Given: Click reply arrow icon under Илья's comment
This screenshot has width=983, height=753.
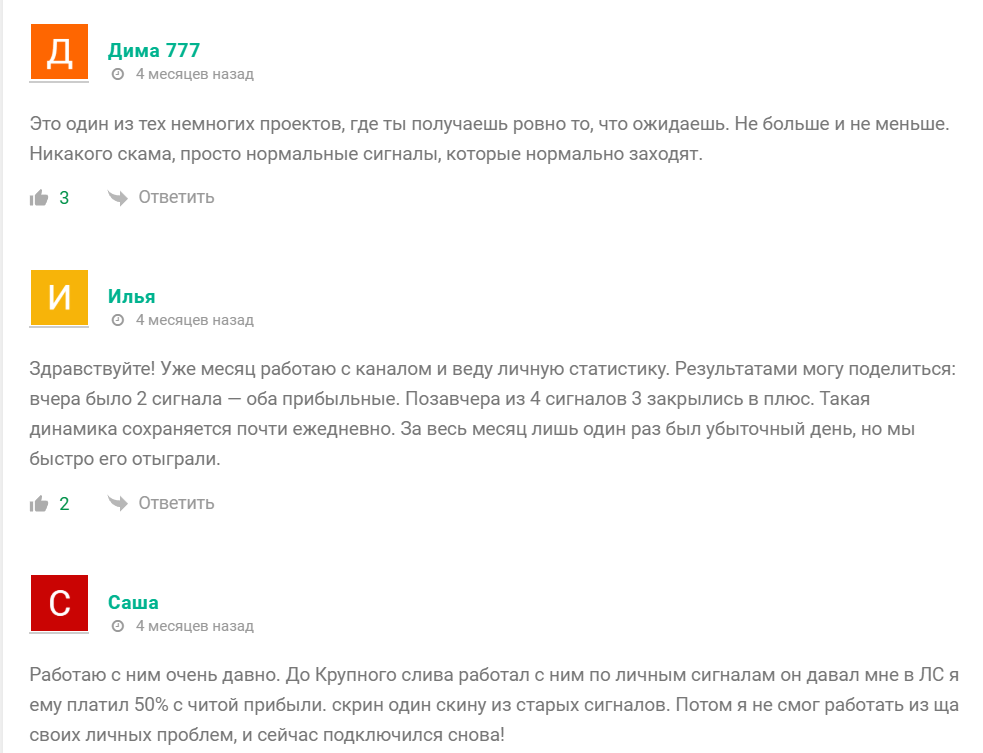Looking at the screenshot, I should click(118, 504).
